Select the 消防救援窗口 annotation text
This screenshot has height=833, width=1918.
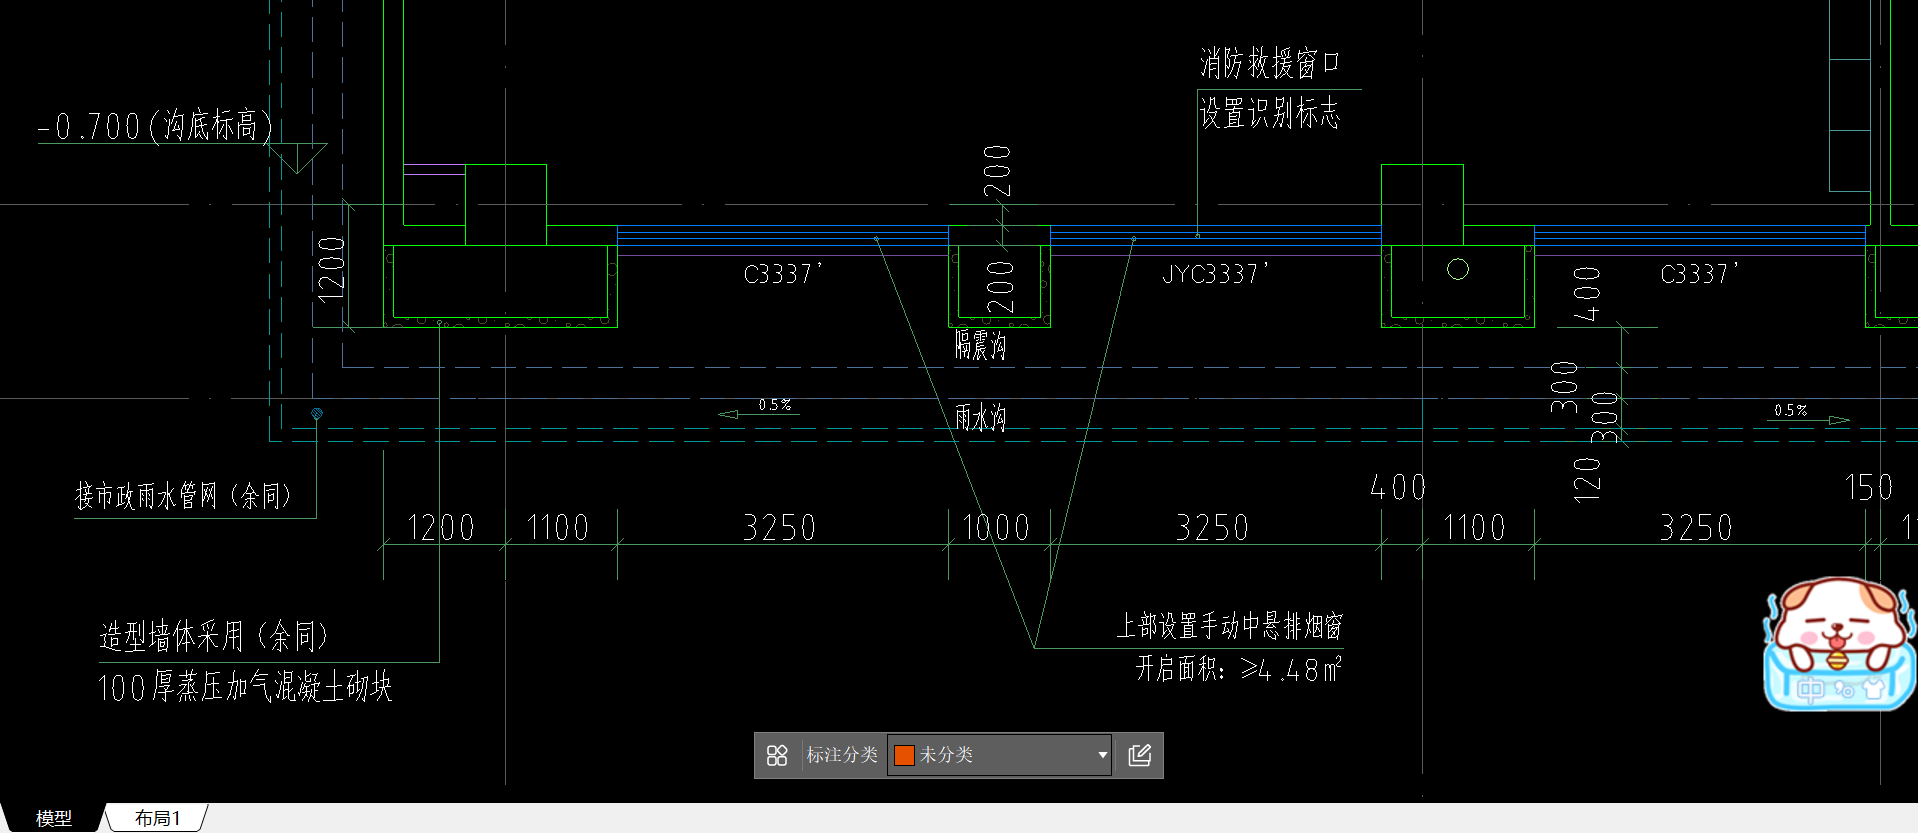1269,63
